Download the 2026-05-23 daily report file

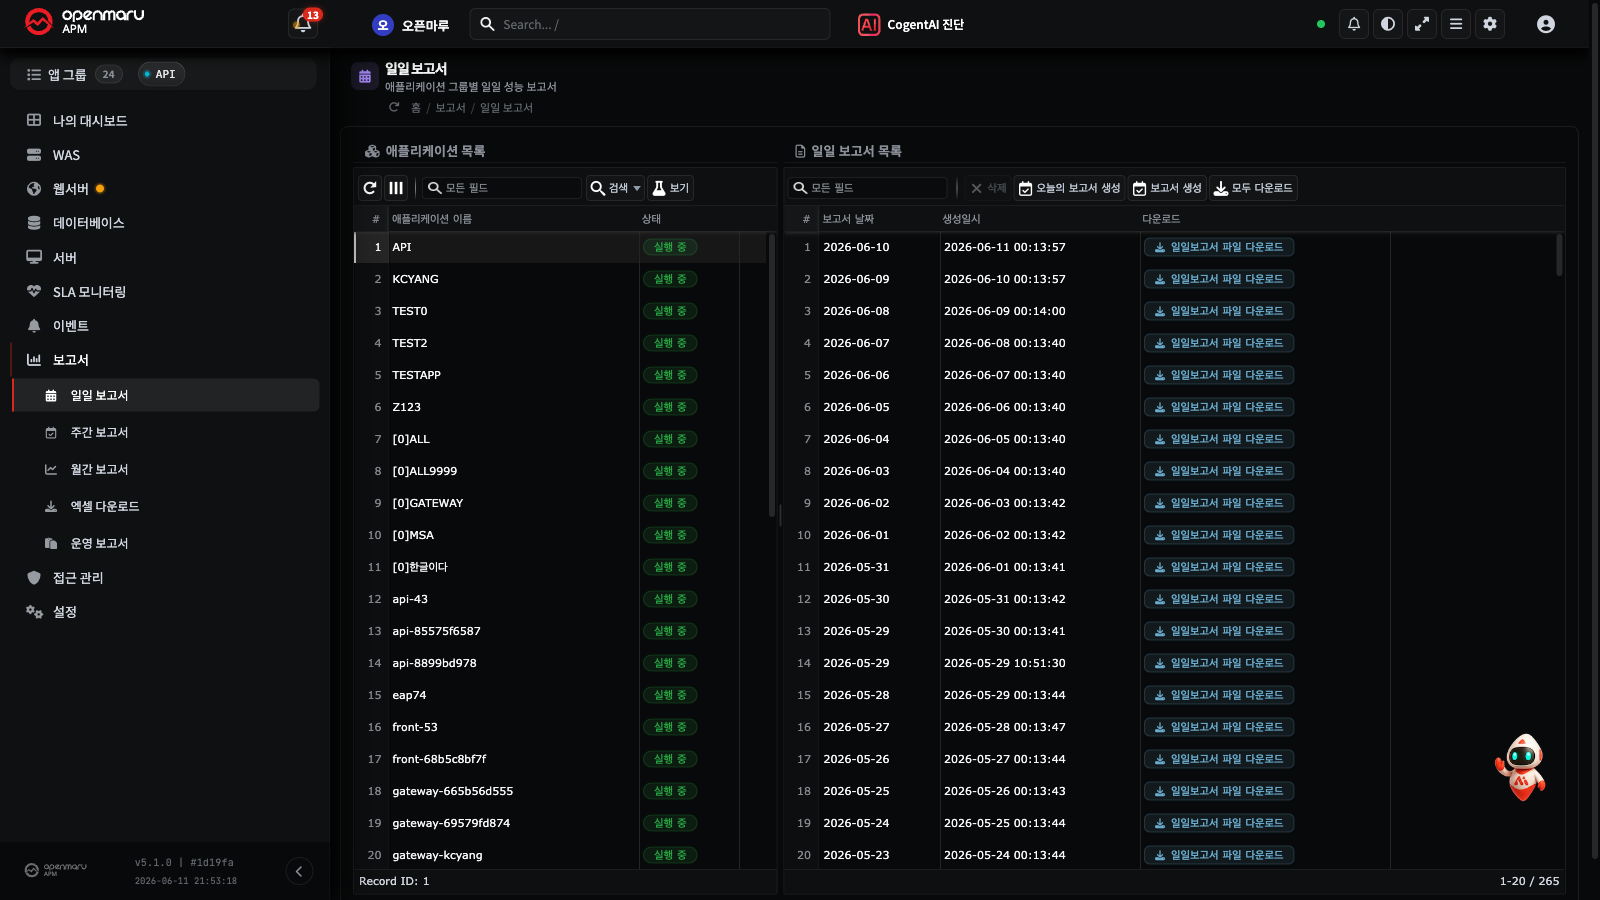pos(1219,855)
